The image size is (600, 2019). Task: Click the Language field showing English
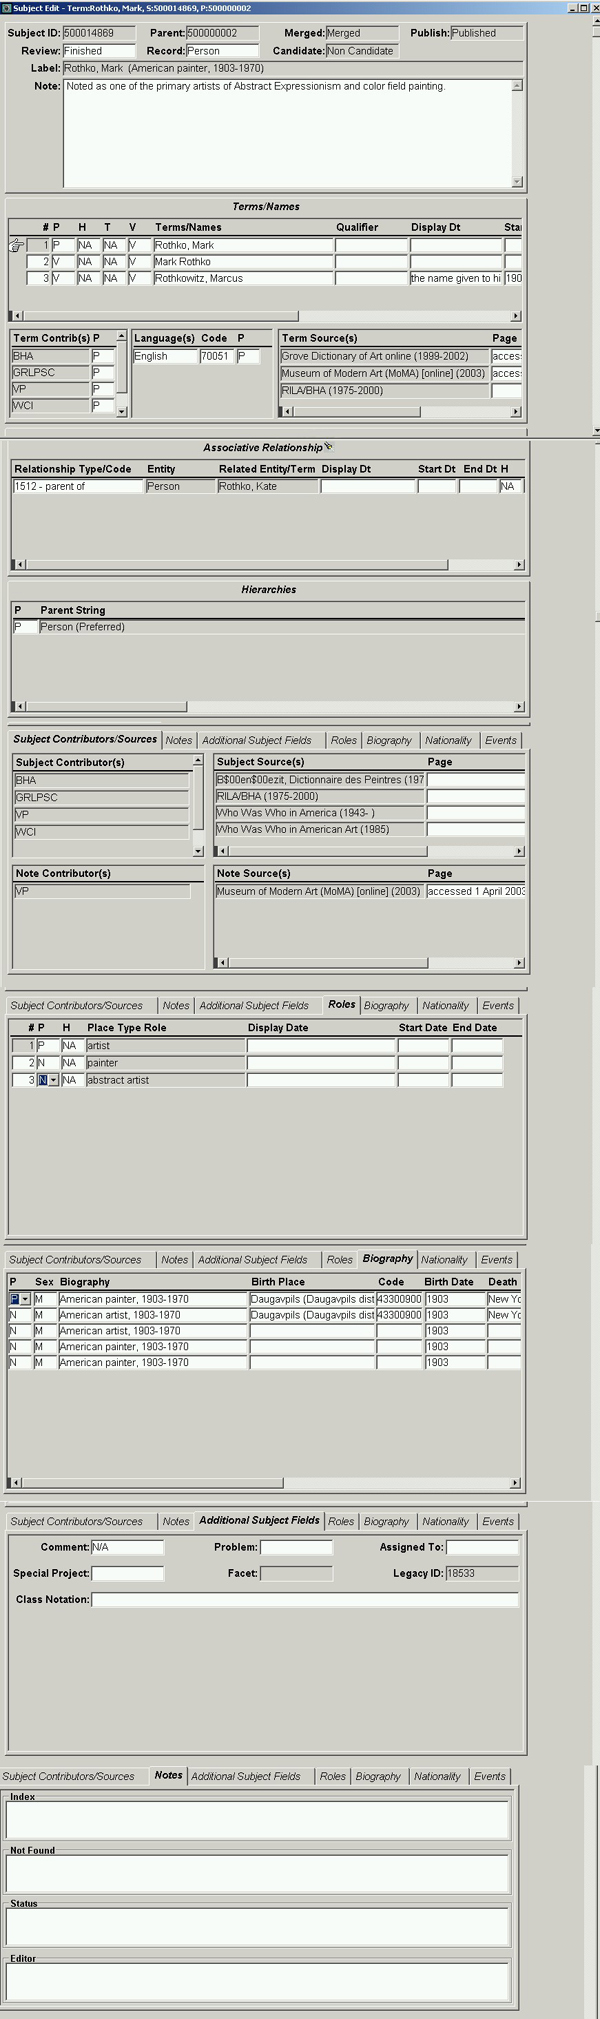pos(165,356)
